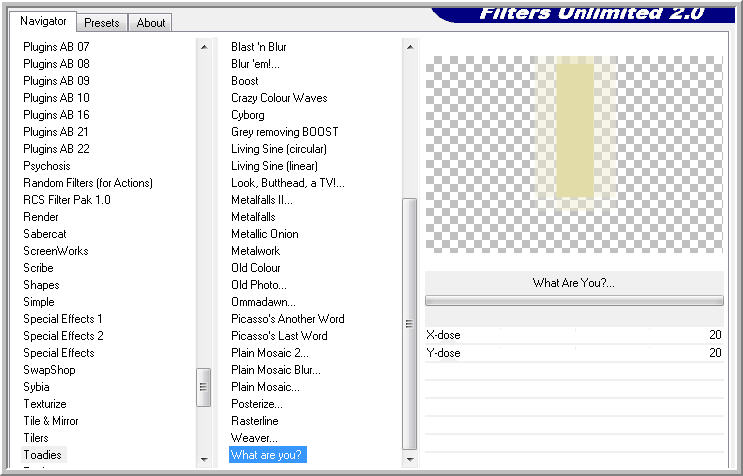Select the Scribe category

38,269
